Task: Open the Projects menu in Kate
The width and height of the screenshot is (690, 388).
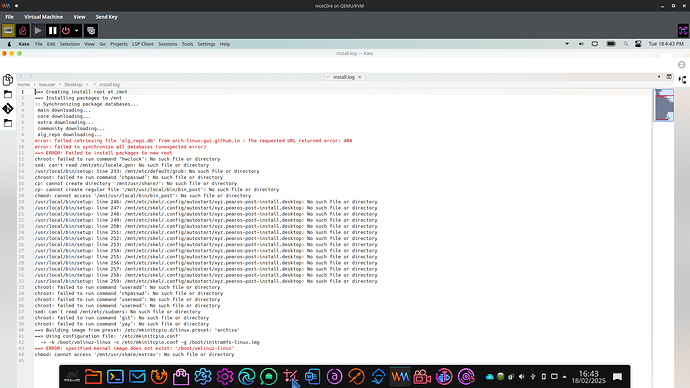Action: tap(119, 44)
